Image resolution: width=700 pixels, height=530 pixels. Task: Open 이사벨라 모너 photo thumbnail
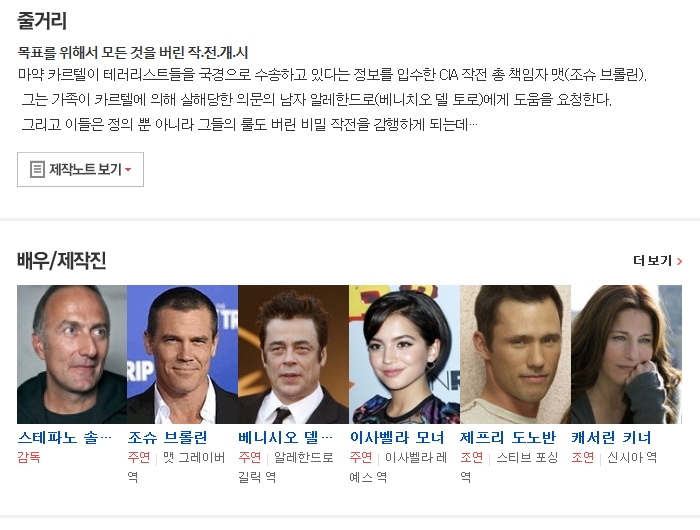coord(404,355)
